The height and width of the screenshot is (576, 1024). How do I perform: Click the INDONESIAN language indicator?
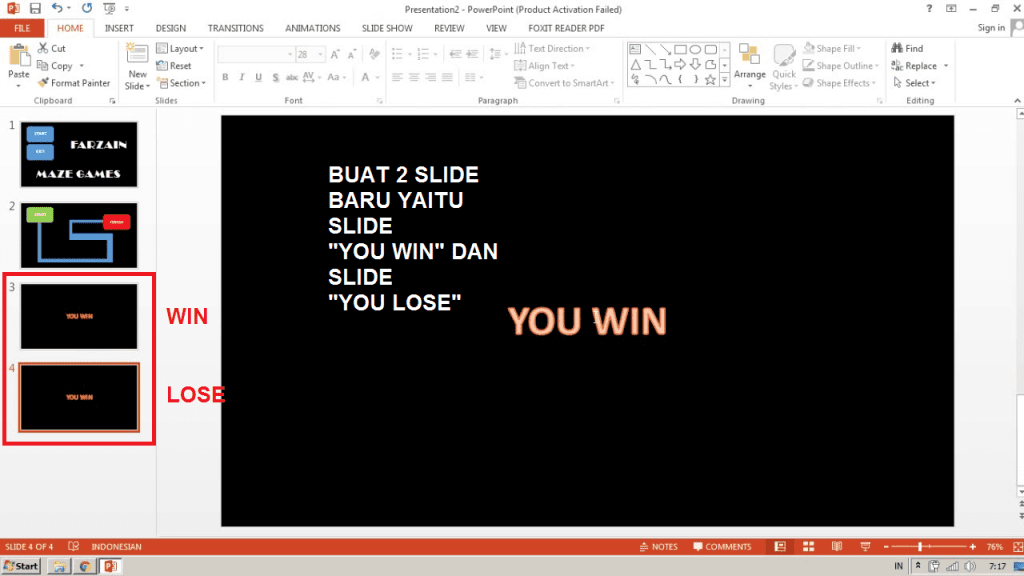(x=116, y=547)
